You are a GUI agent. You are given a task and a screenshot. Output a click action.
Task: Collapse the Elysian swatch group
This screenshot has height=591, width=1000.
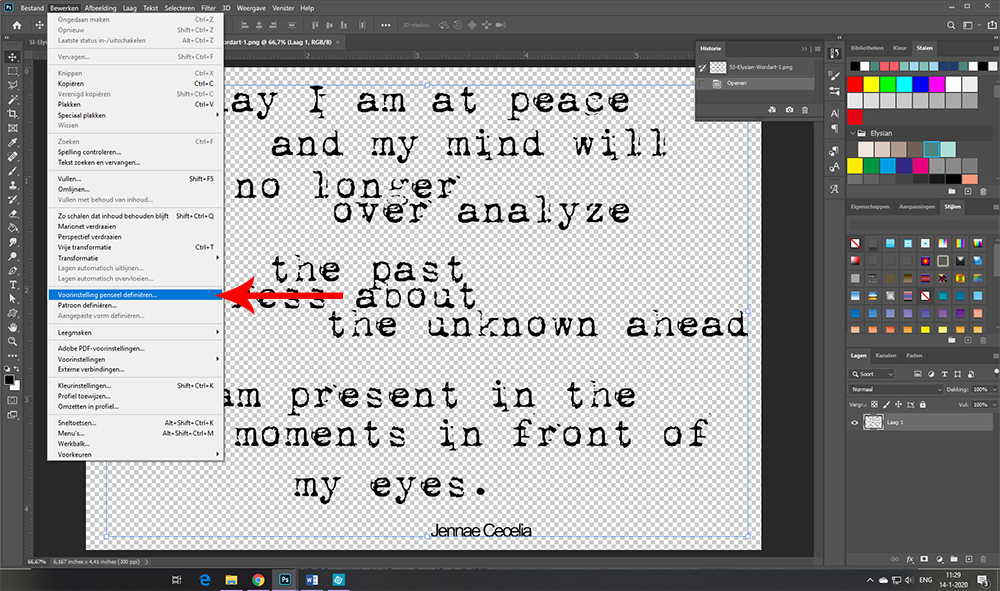click(853, 133)
